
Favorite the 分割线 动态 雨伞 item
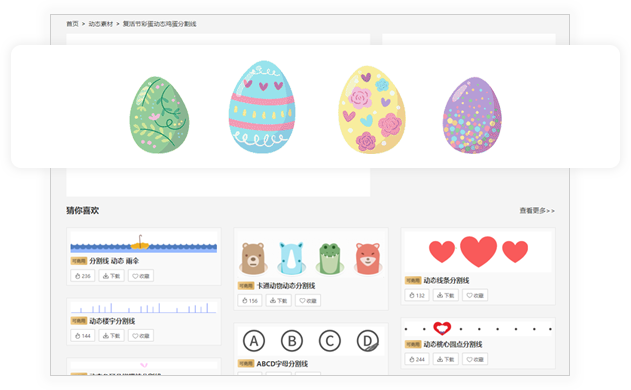(x=141, y=276)
